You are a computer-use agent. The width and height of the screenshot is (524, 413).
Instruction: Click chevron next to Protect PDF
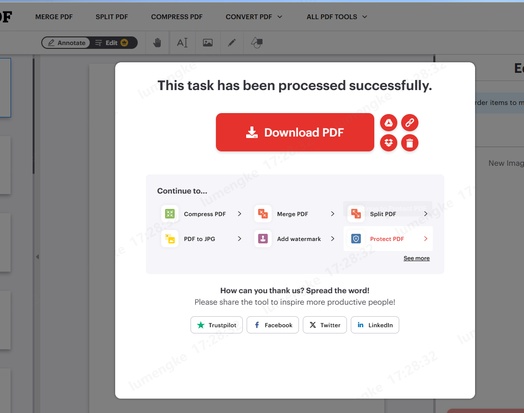(x=425, y=239)
